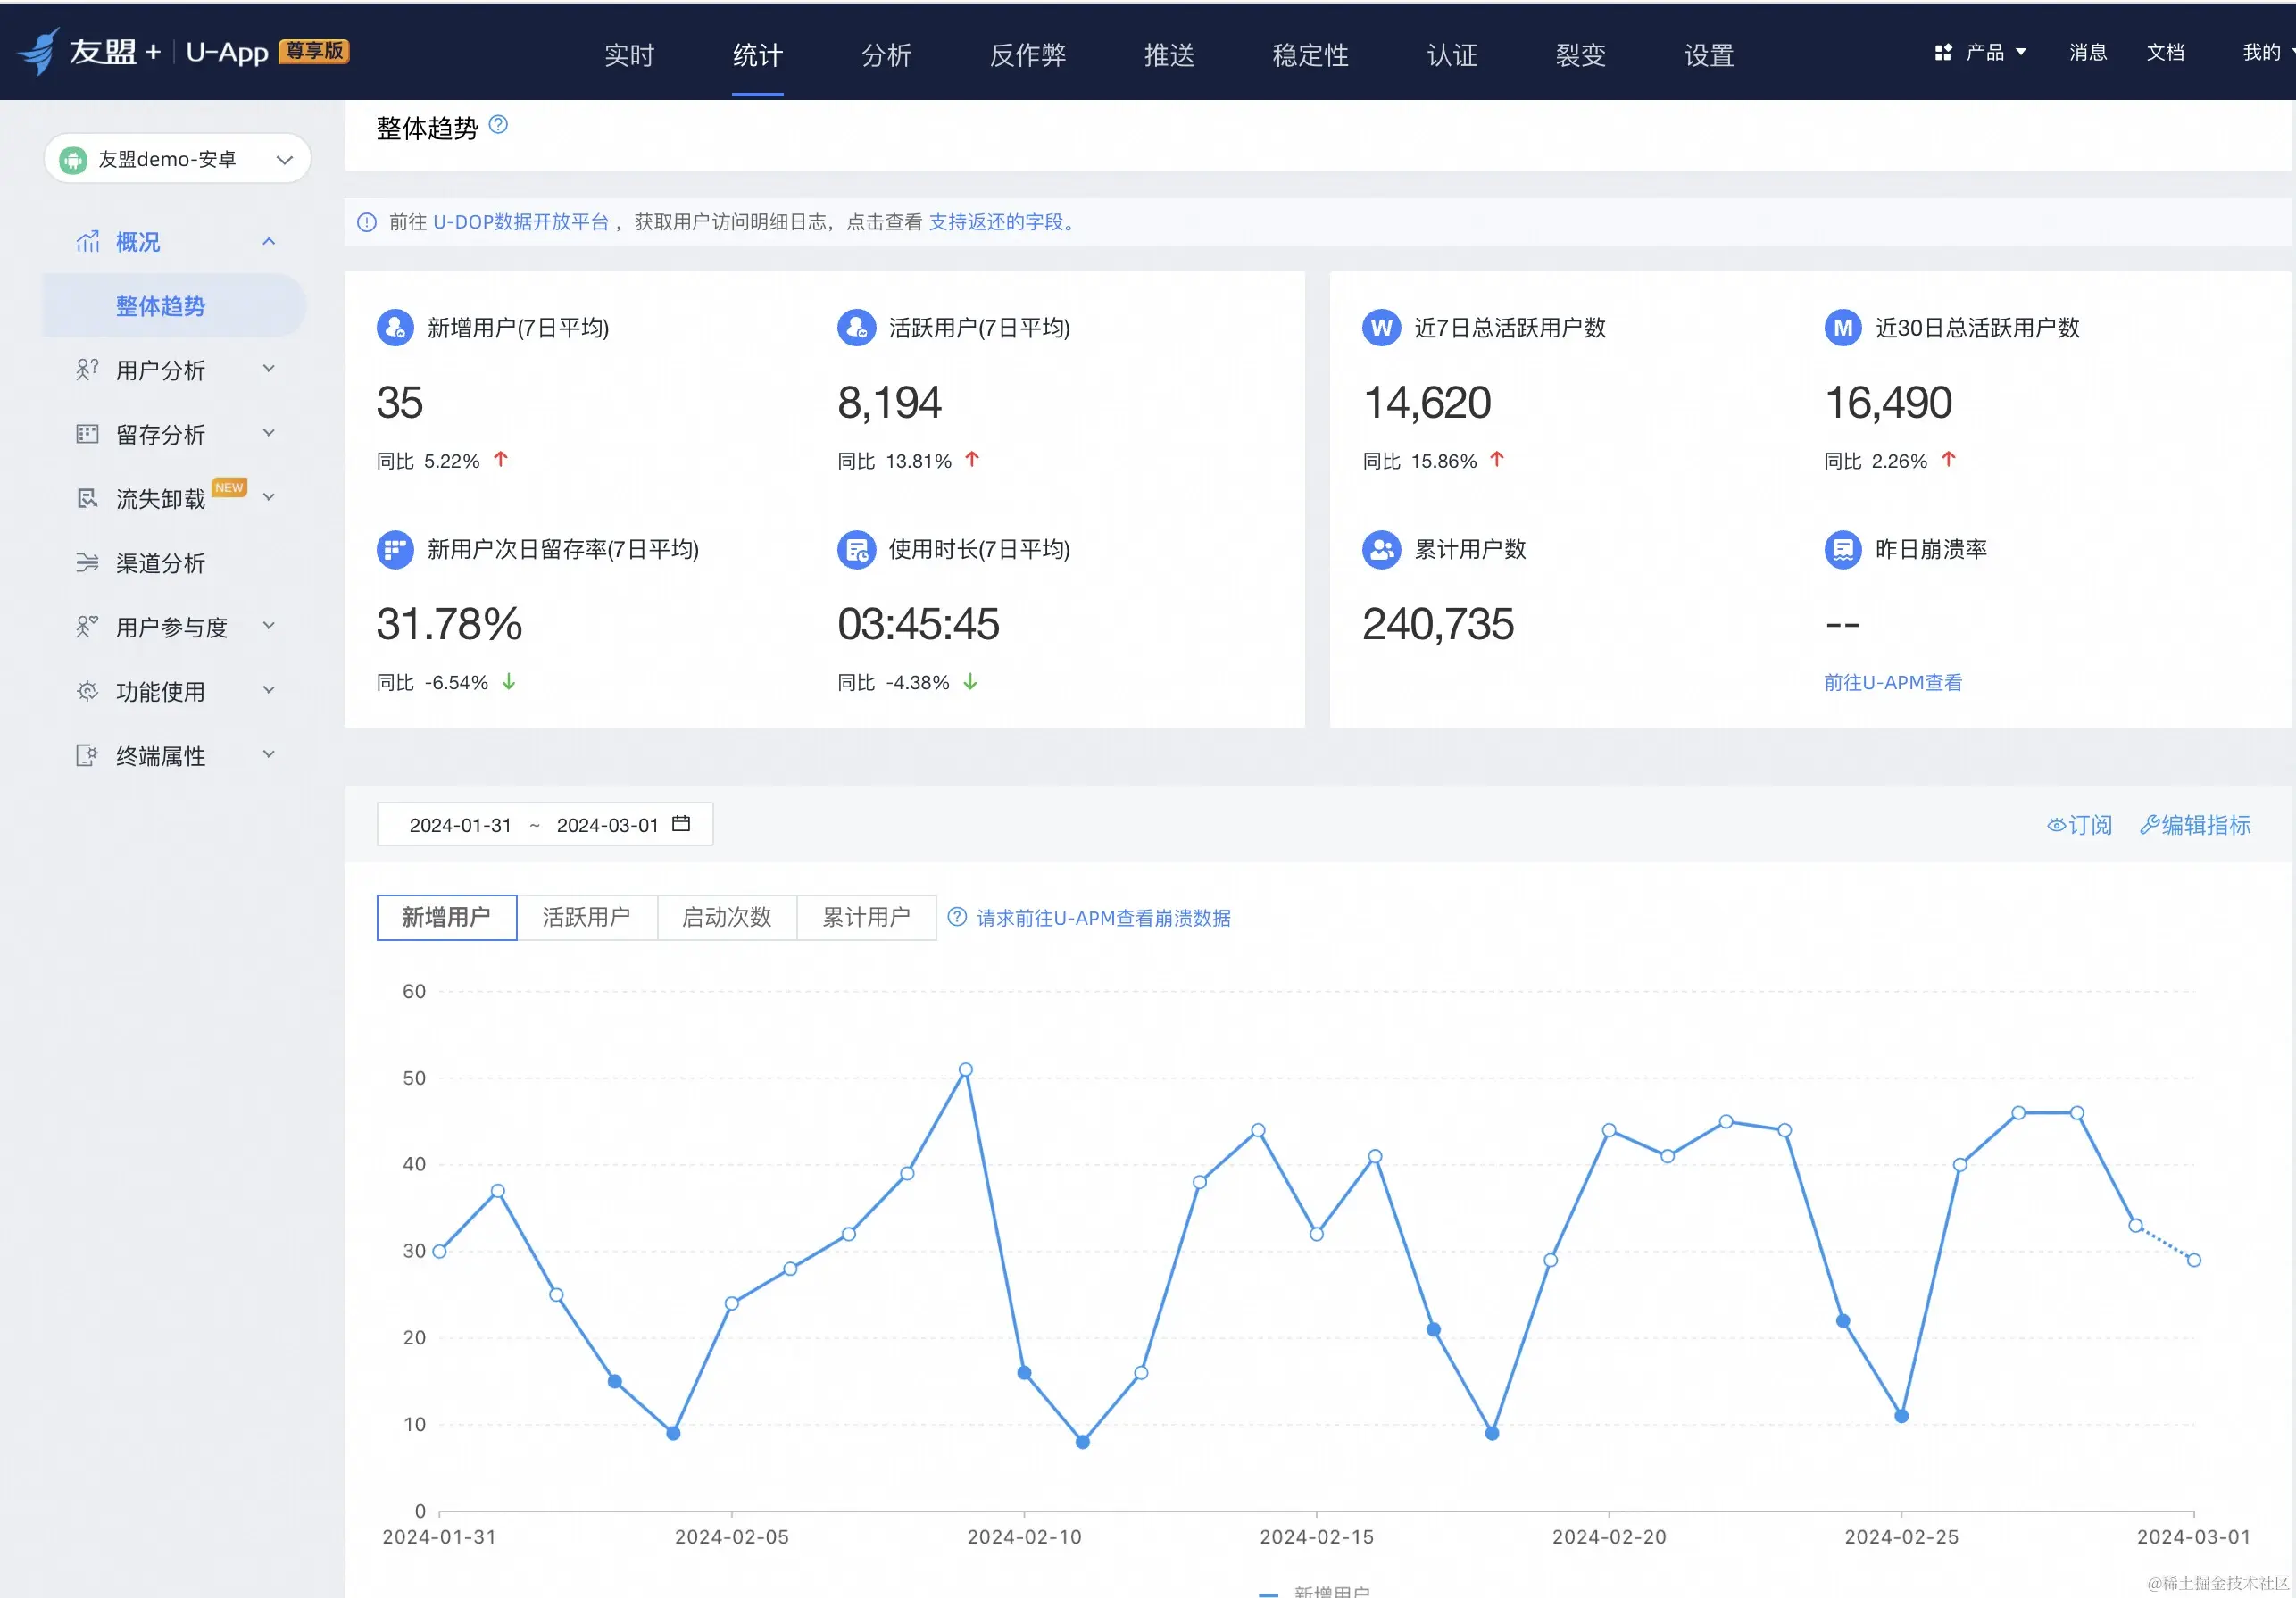Screen dimensions: 2296x1598
Task: Click the calendar icon in date range picker
Action: coord(681,824)
